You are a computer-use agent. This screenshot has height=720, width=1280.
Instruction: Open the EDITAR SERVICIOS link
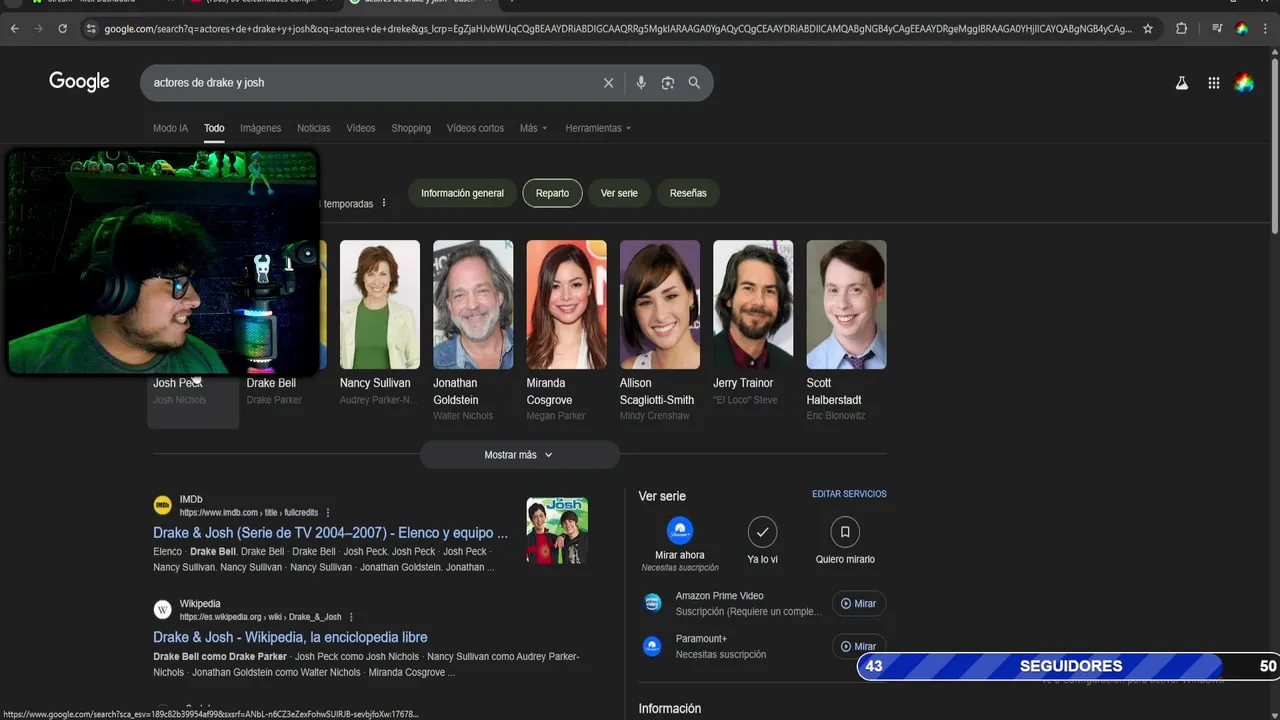pos(849,494)
